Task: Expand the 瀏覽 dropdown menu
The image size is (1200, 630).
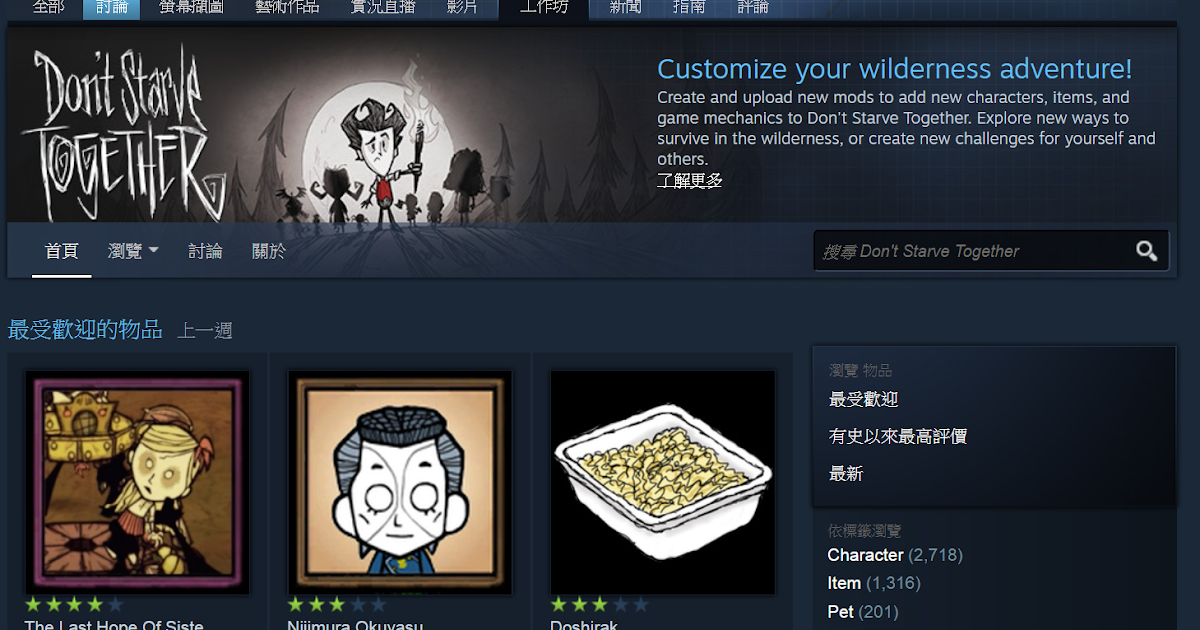Action: pyautogui.click(x=133, y=251)
